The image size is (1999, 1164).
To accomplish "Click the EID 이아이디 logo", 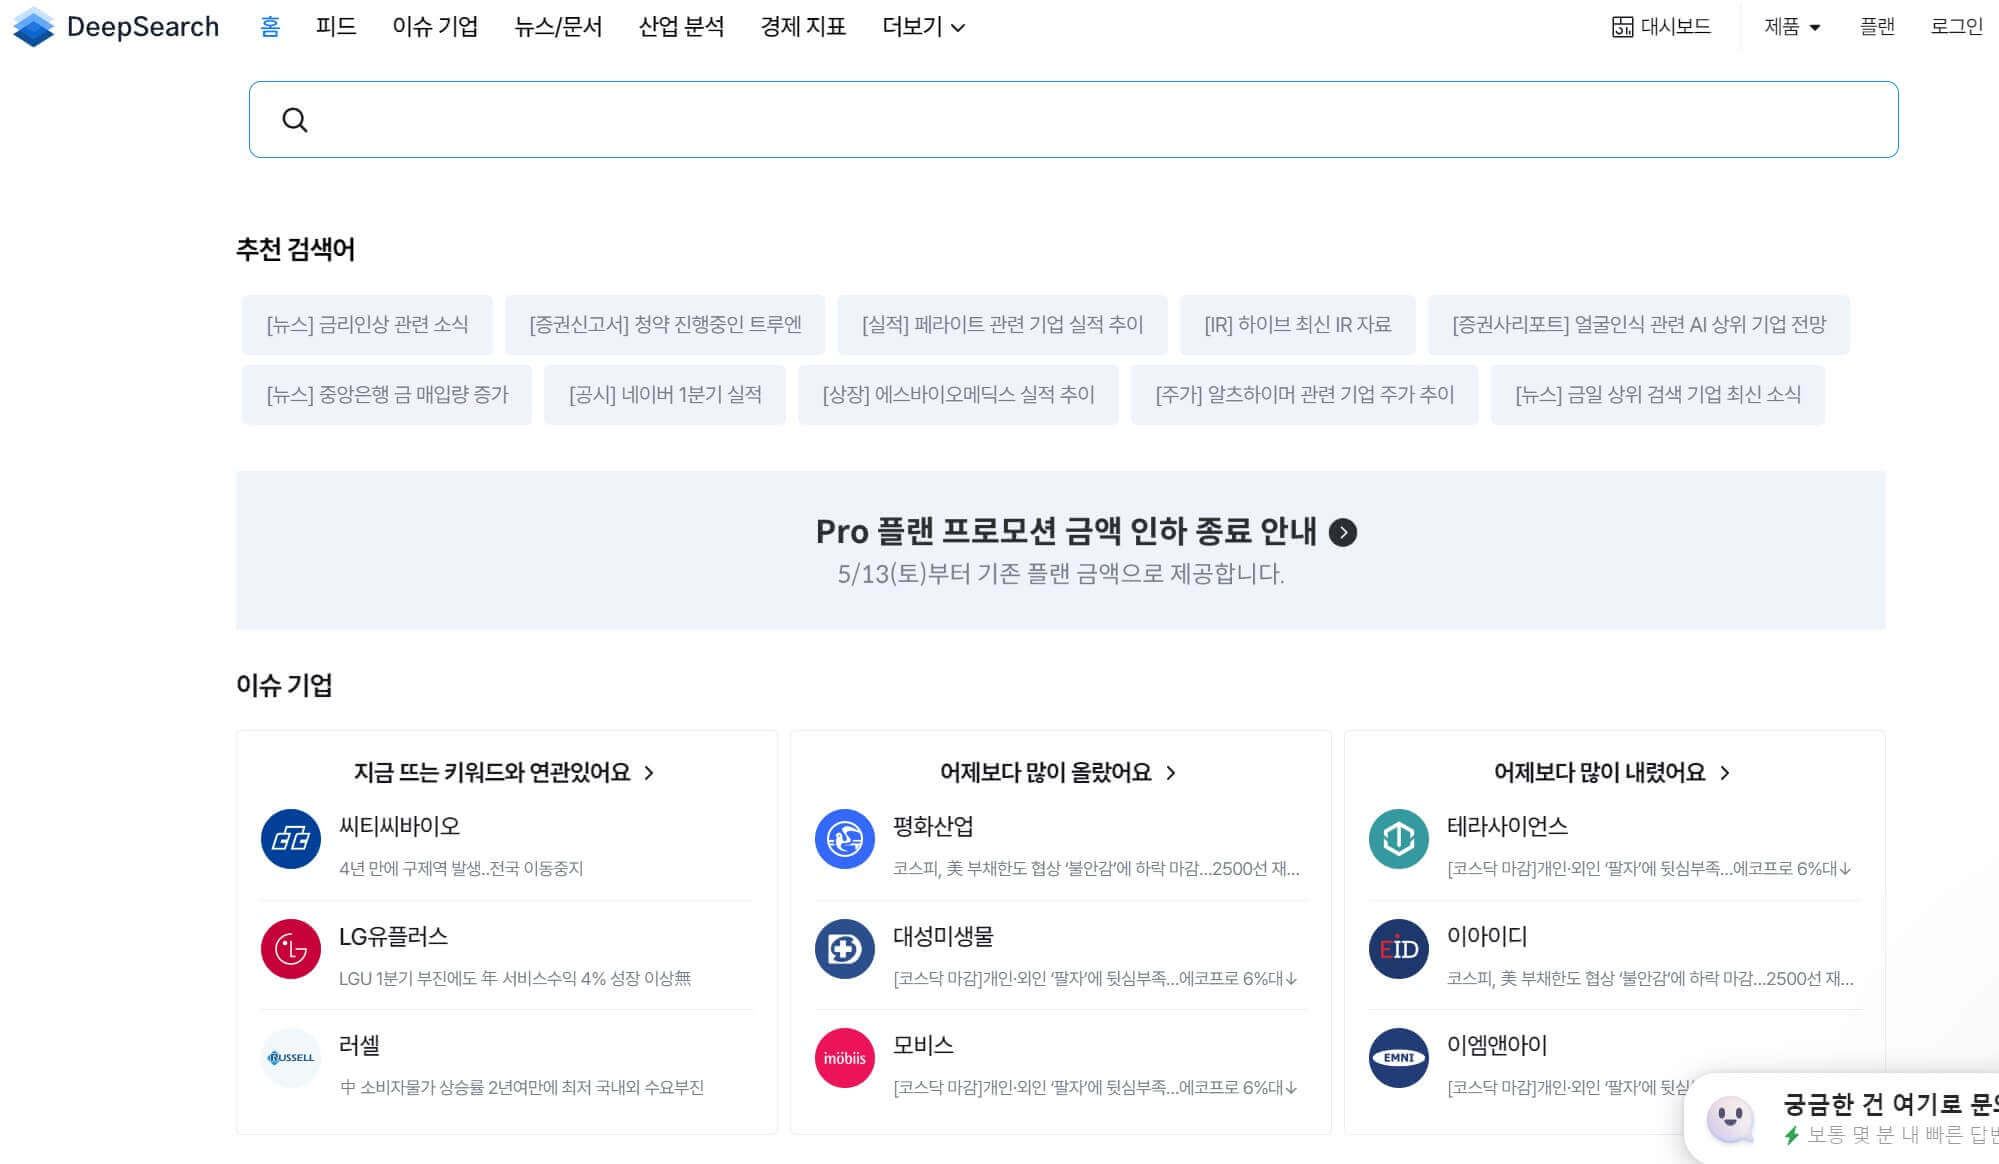I will tap(1398, 949).
